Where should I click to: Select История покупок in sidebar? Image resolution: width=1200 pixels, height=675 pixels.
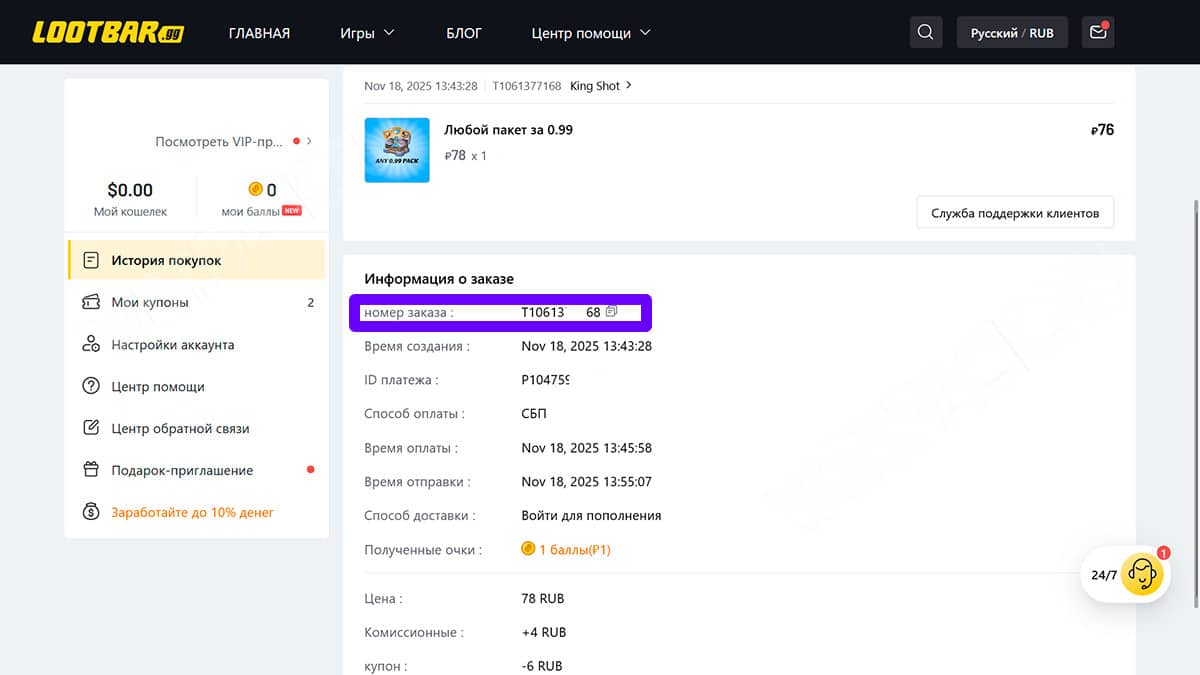[x=166, y=261]
